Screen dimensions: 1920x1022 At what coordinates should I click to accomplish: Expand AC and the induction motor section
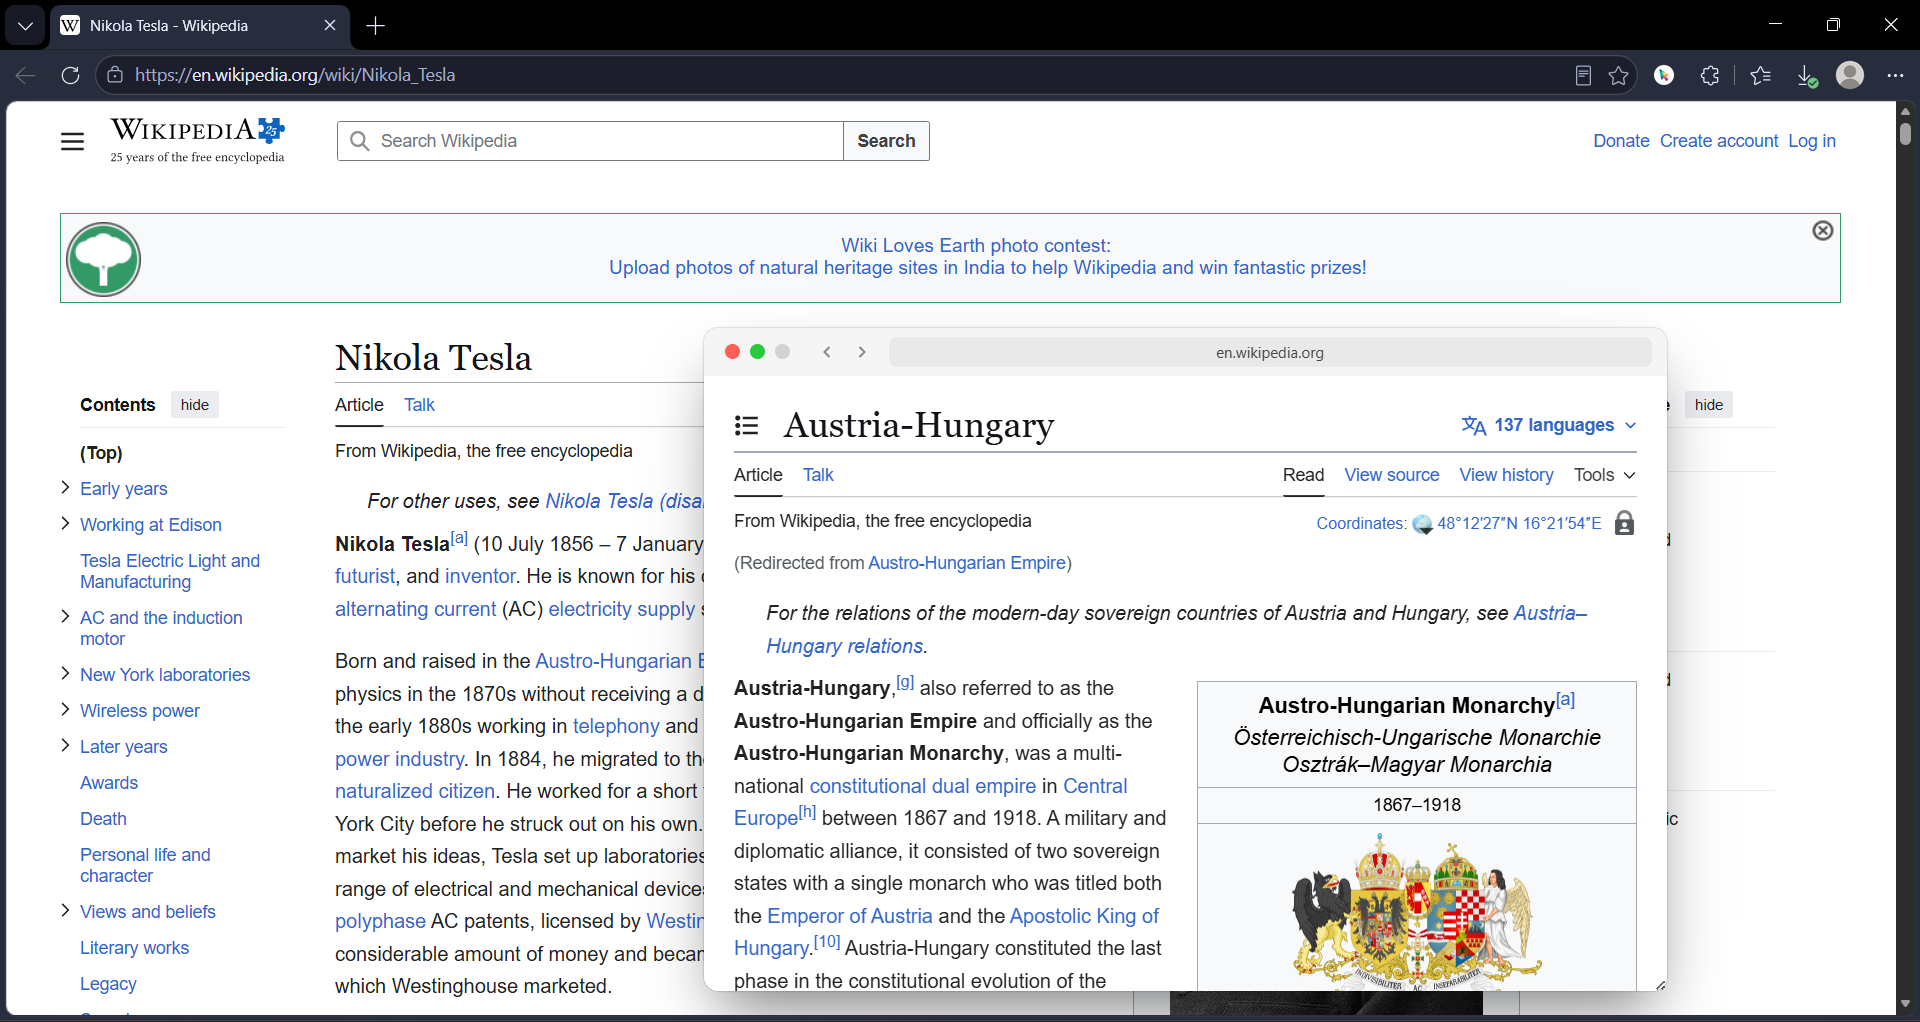coord(65,616)
